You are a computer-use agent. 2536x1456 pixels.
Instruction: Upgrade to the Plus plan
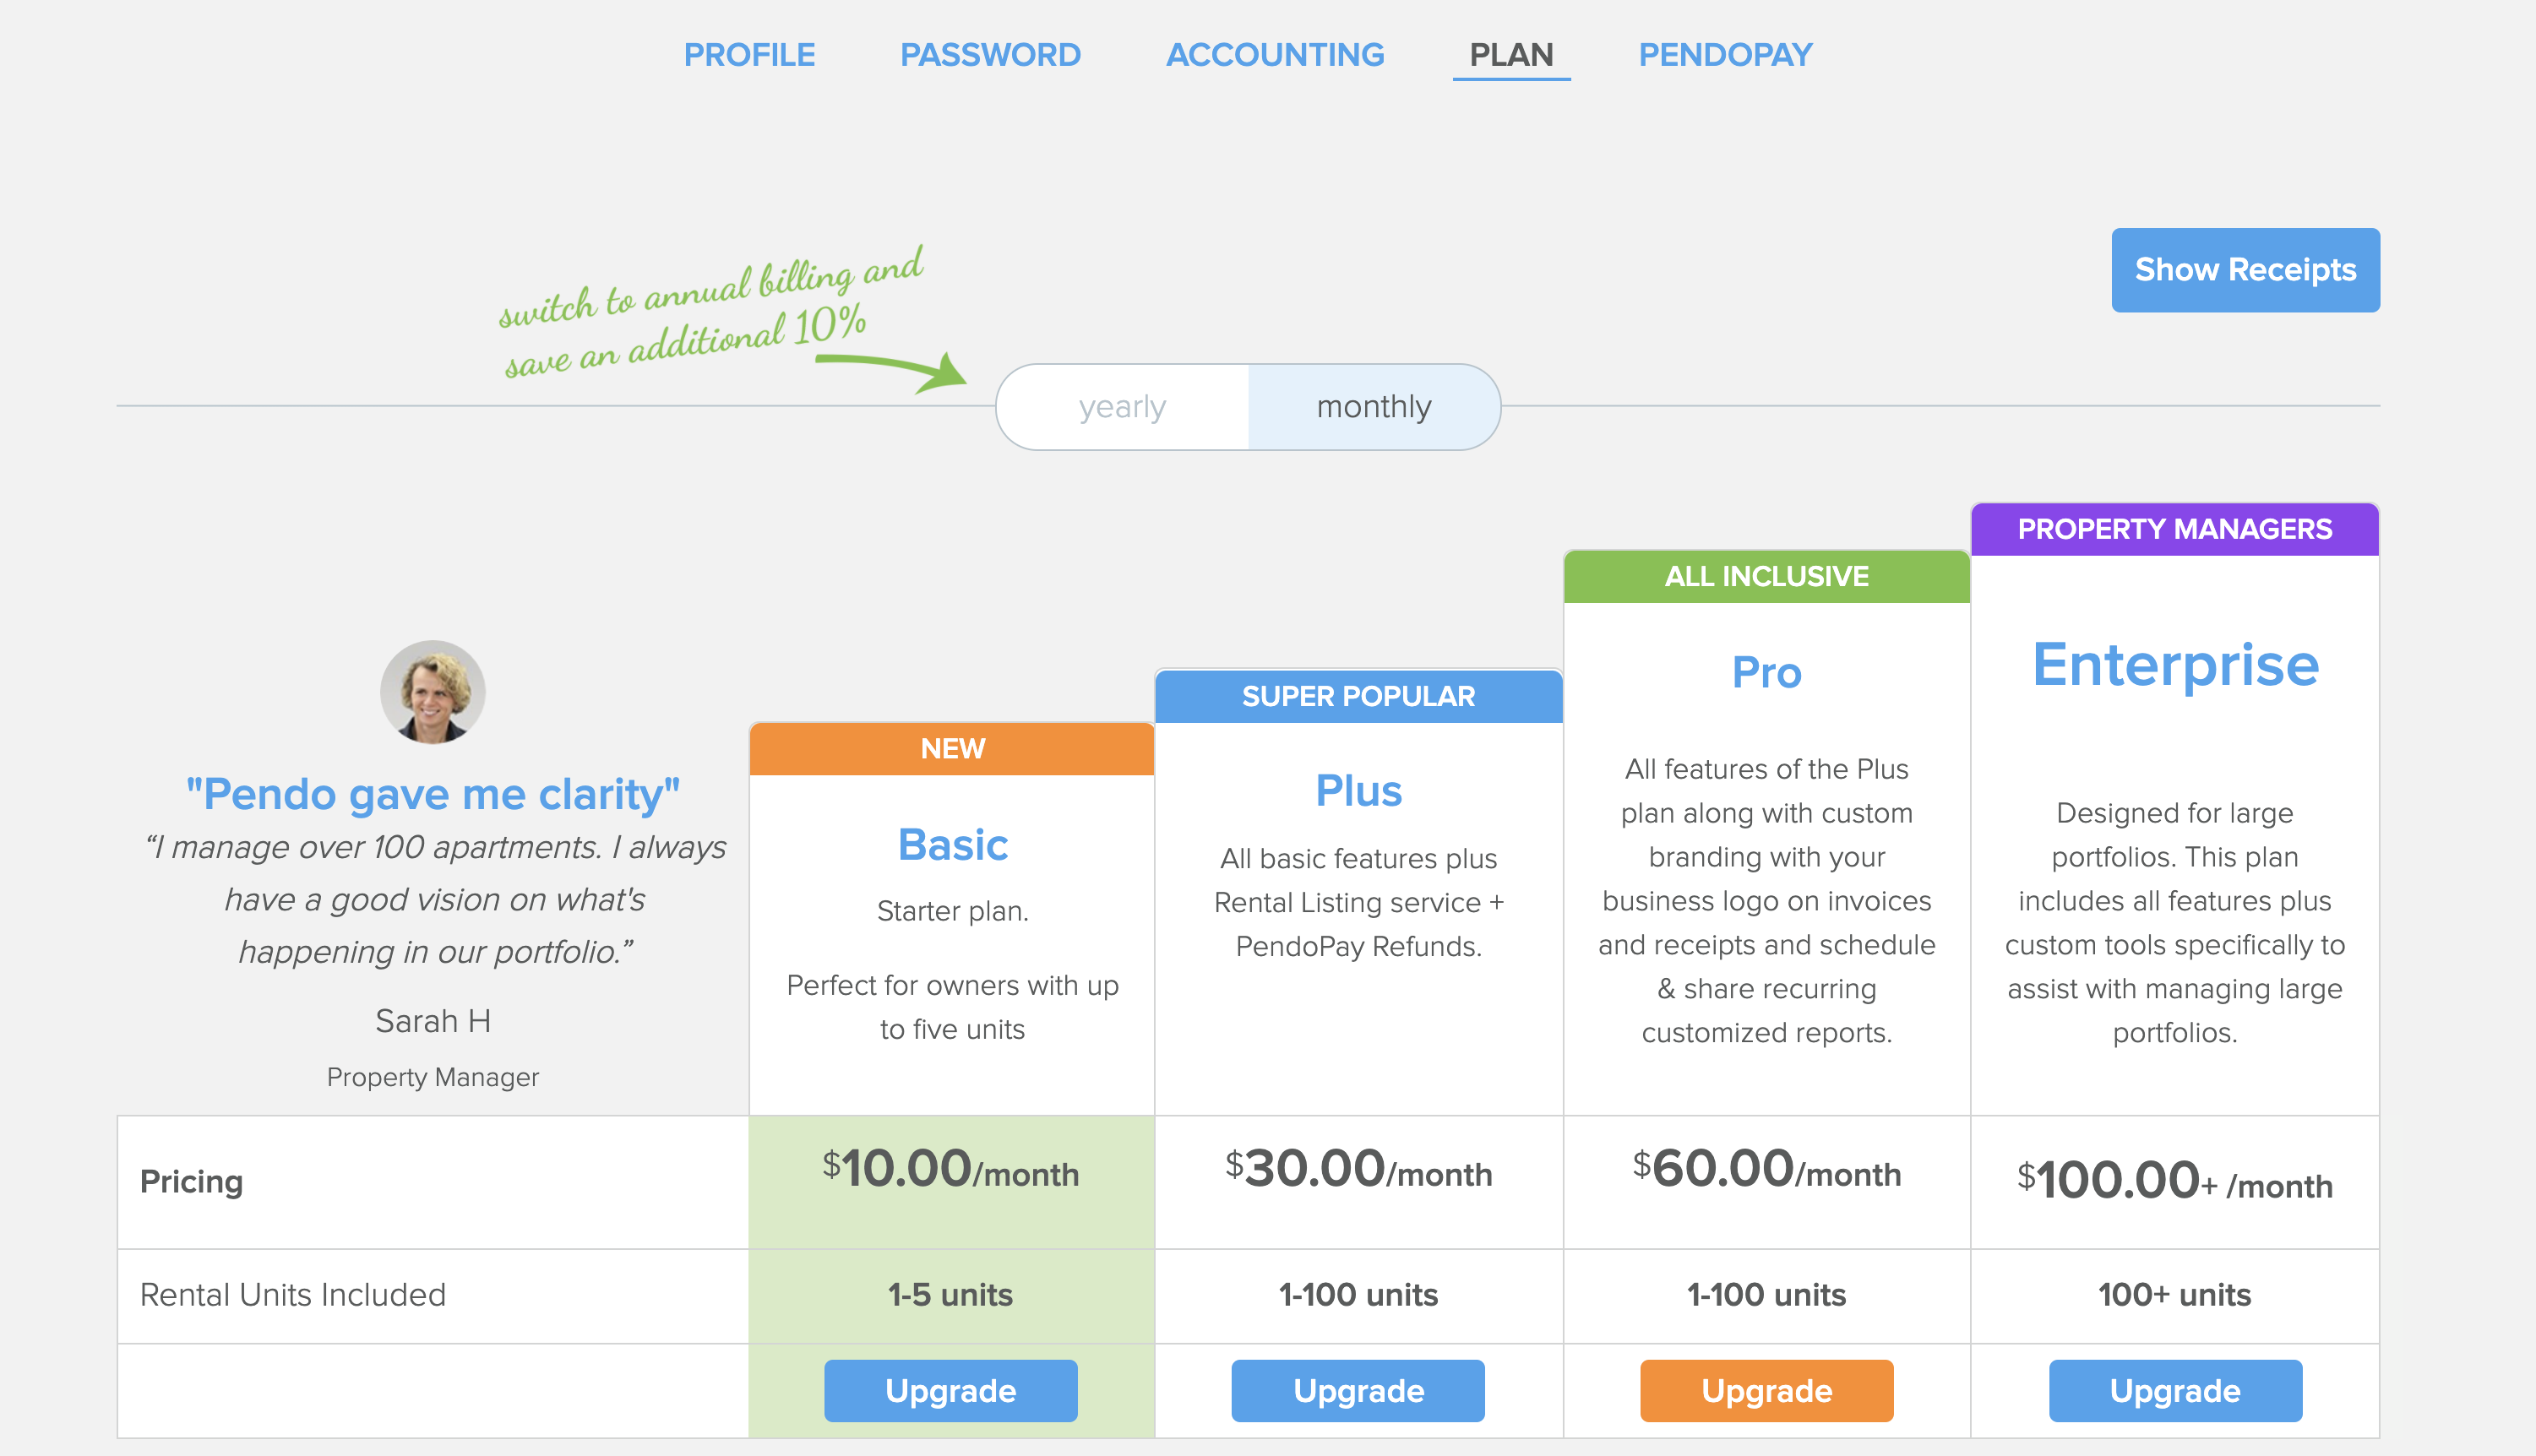pos(1358,1390)
